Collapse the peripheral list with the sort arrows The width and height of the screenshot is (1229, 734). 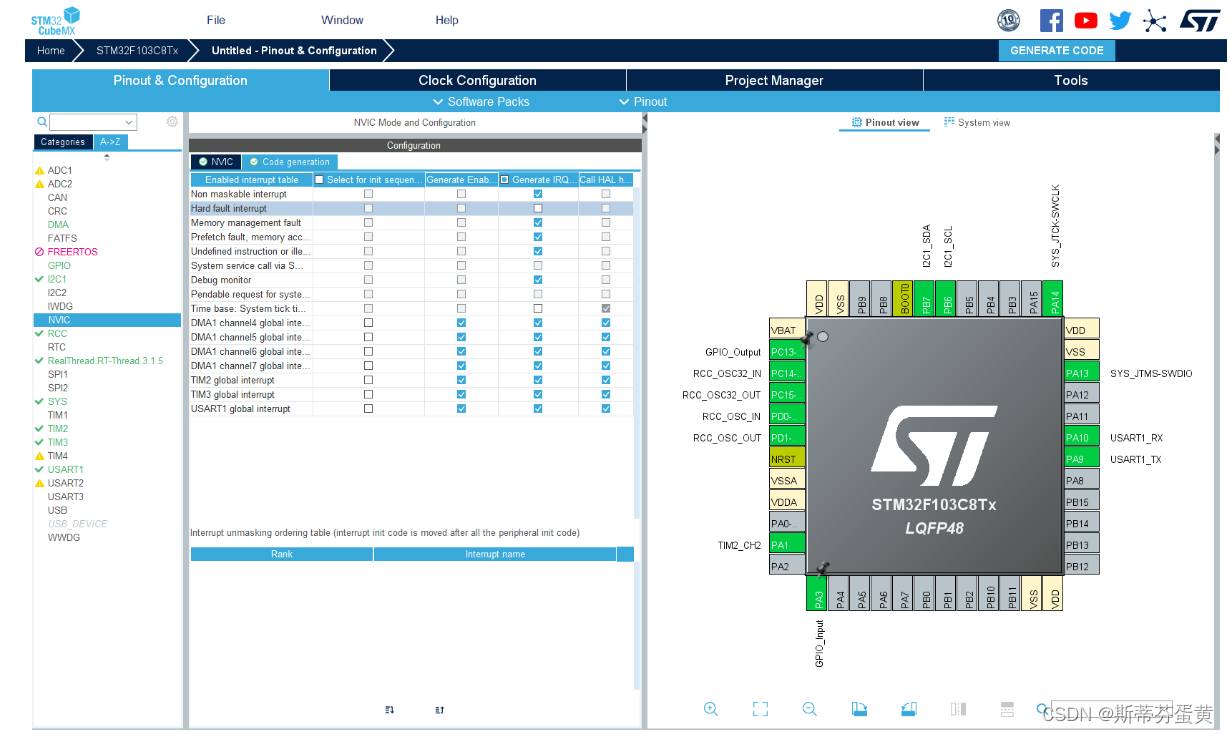[107, 156]
